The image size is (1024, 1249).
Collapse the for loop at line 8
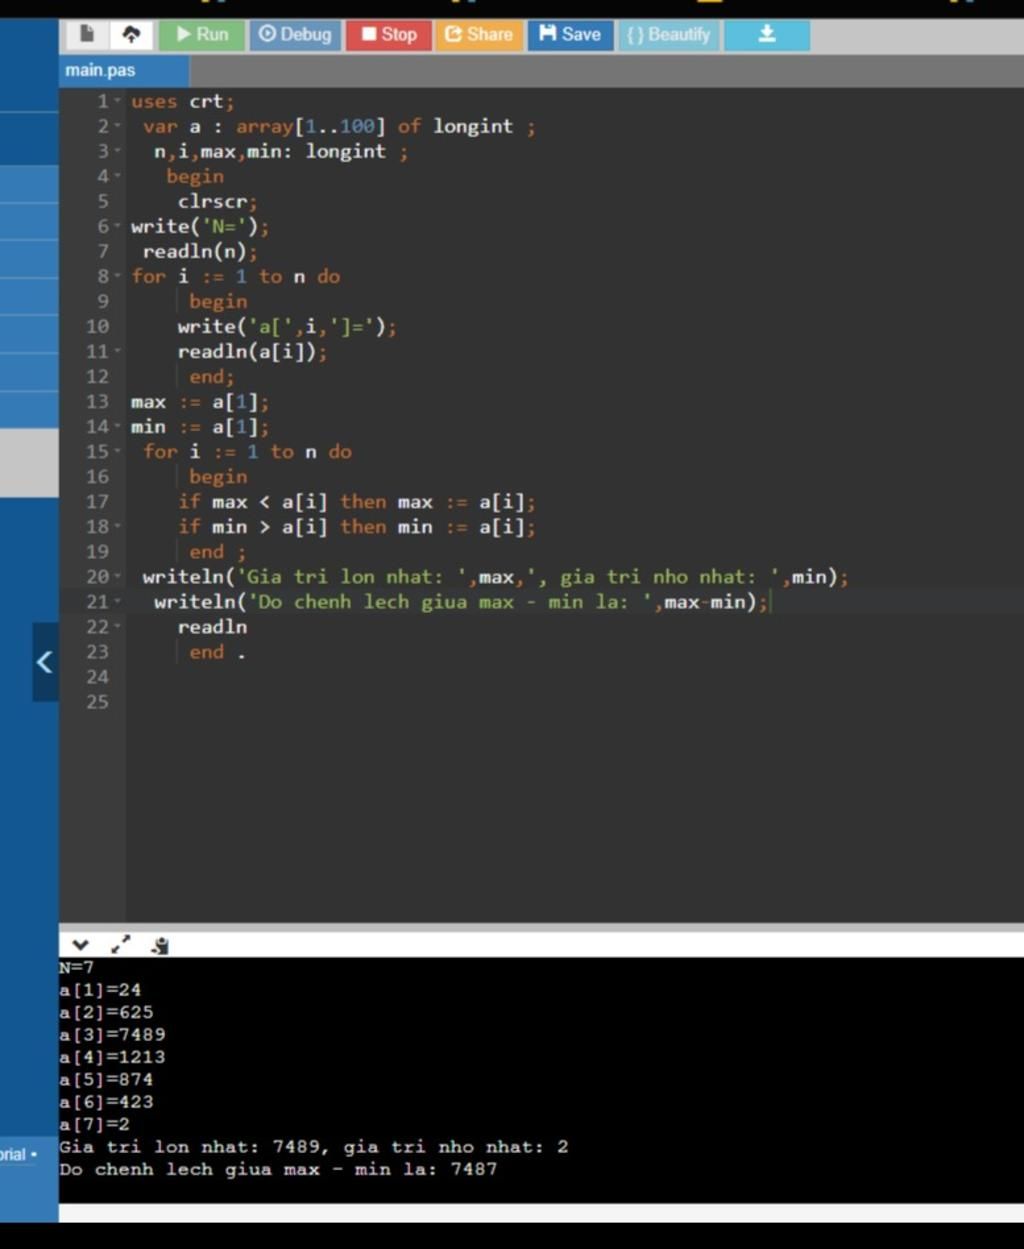tap(118, 277)
